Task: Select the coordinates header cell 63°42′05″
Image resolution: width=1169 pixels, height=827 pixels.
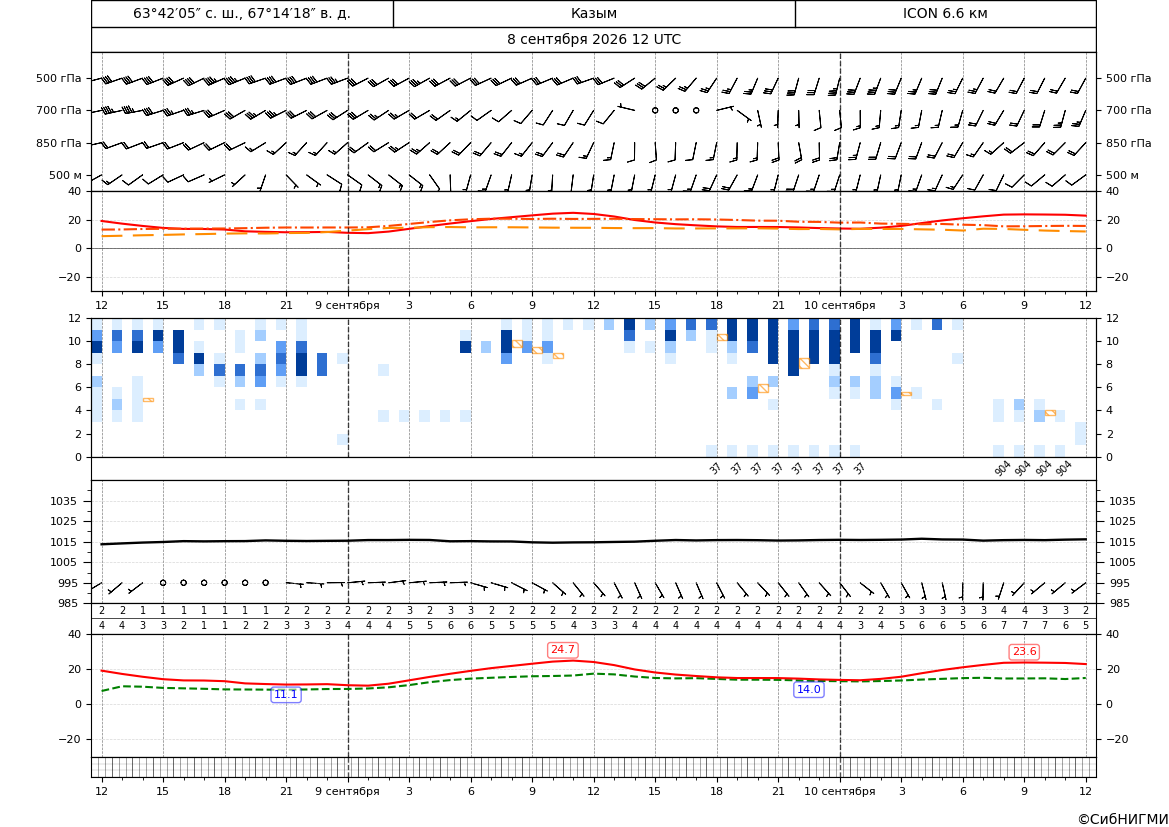Action: (x=242, y=13)
